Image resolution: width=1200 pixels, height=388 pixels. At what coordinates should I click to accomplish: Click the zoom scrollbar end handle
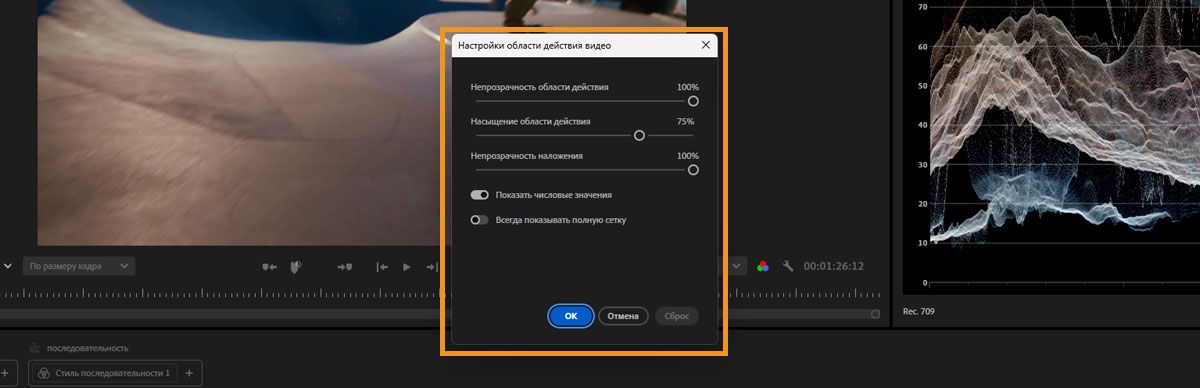tap(875, 314)
